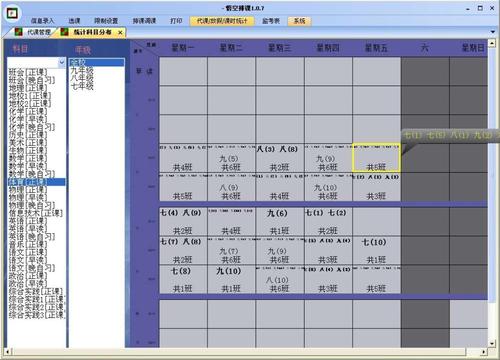The height and width of the screenshot is (360, 500).
Task: Open the 打印 menu
Action: (x=176, y=21)
